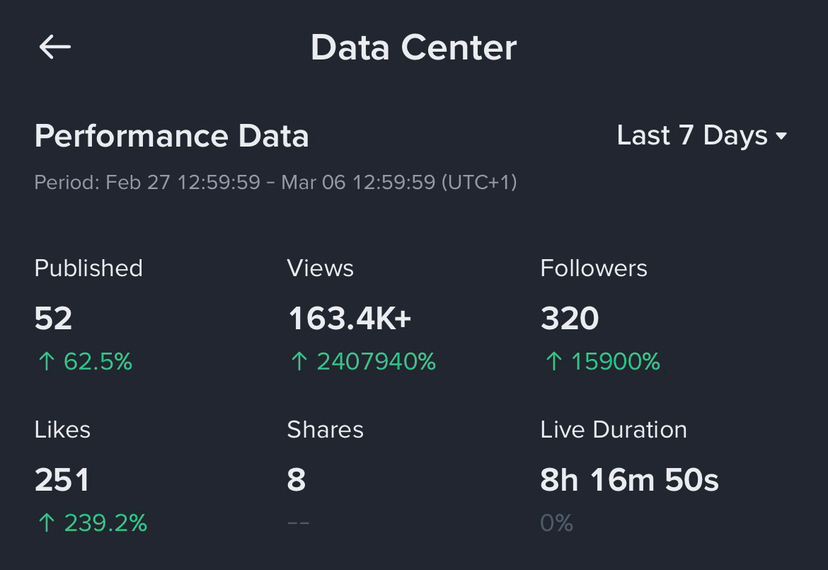Tap the Live Duration value 8h 16m 50s
Image resolution: width=828 pixels, height=570 pixels.
pyautogui.click(x=629, y=480)
